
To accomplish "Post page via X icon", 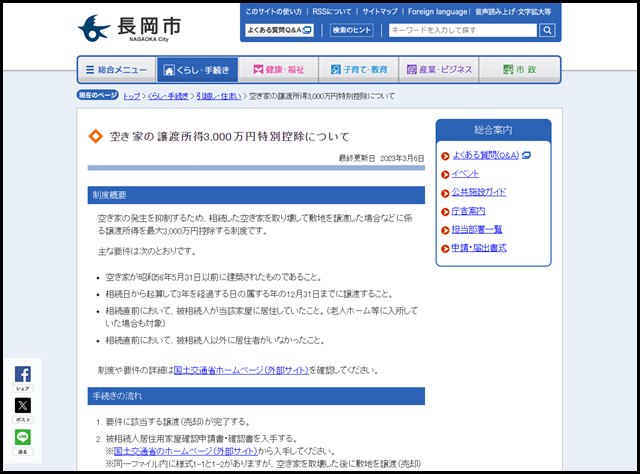I will pyautogui.click(x=23, y=405).
